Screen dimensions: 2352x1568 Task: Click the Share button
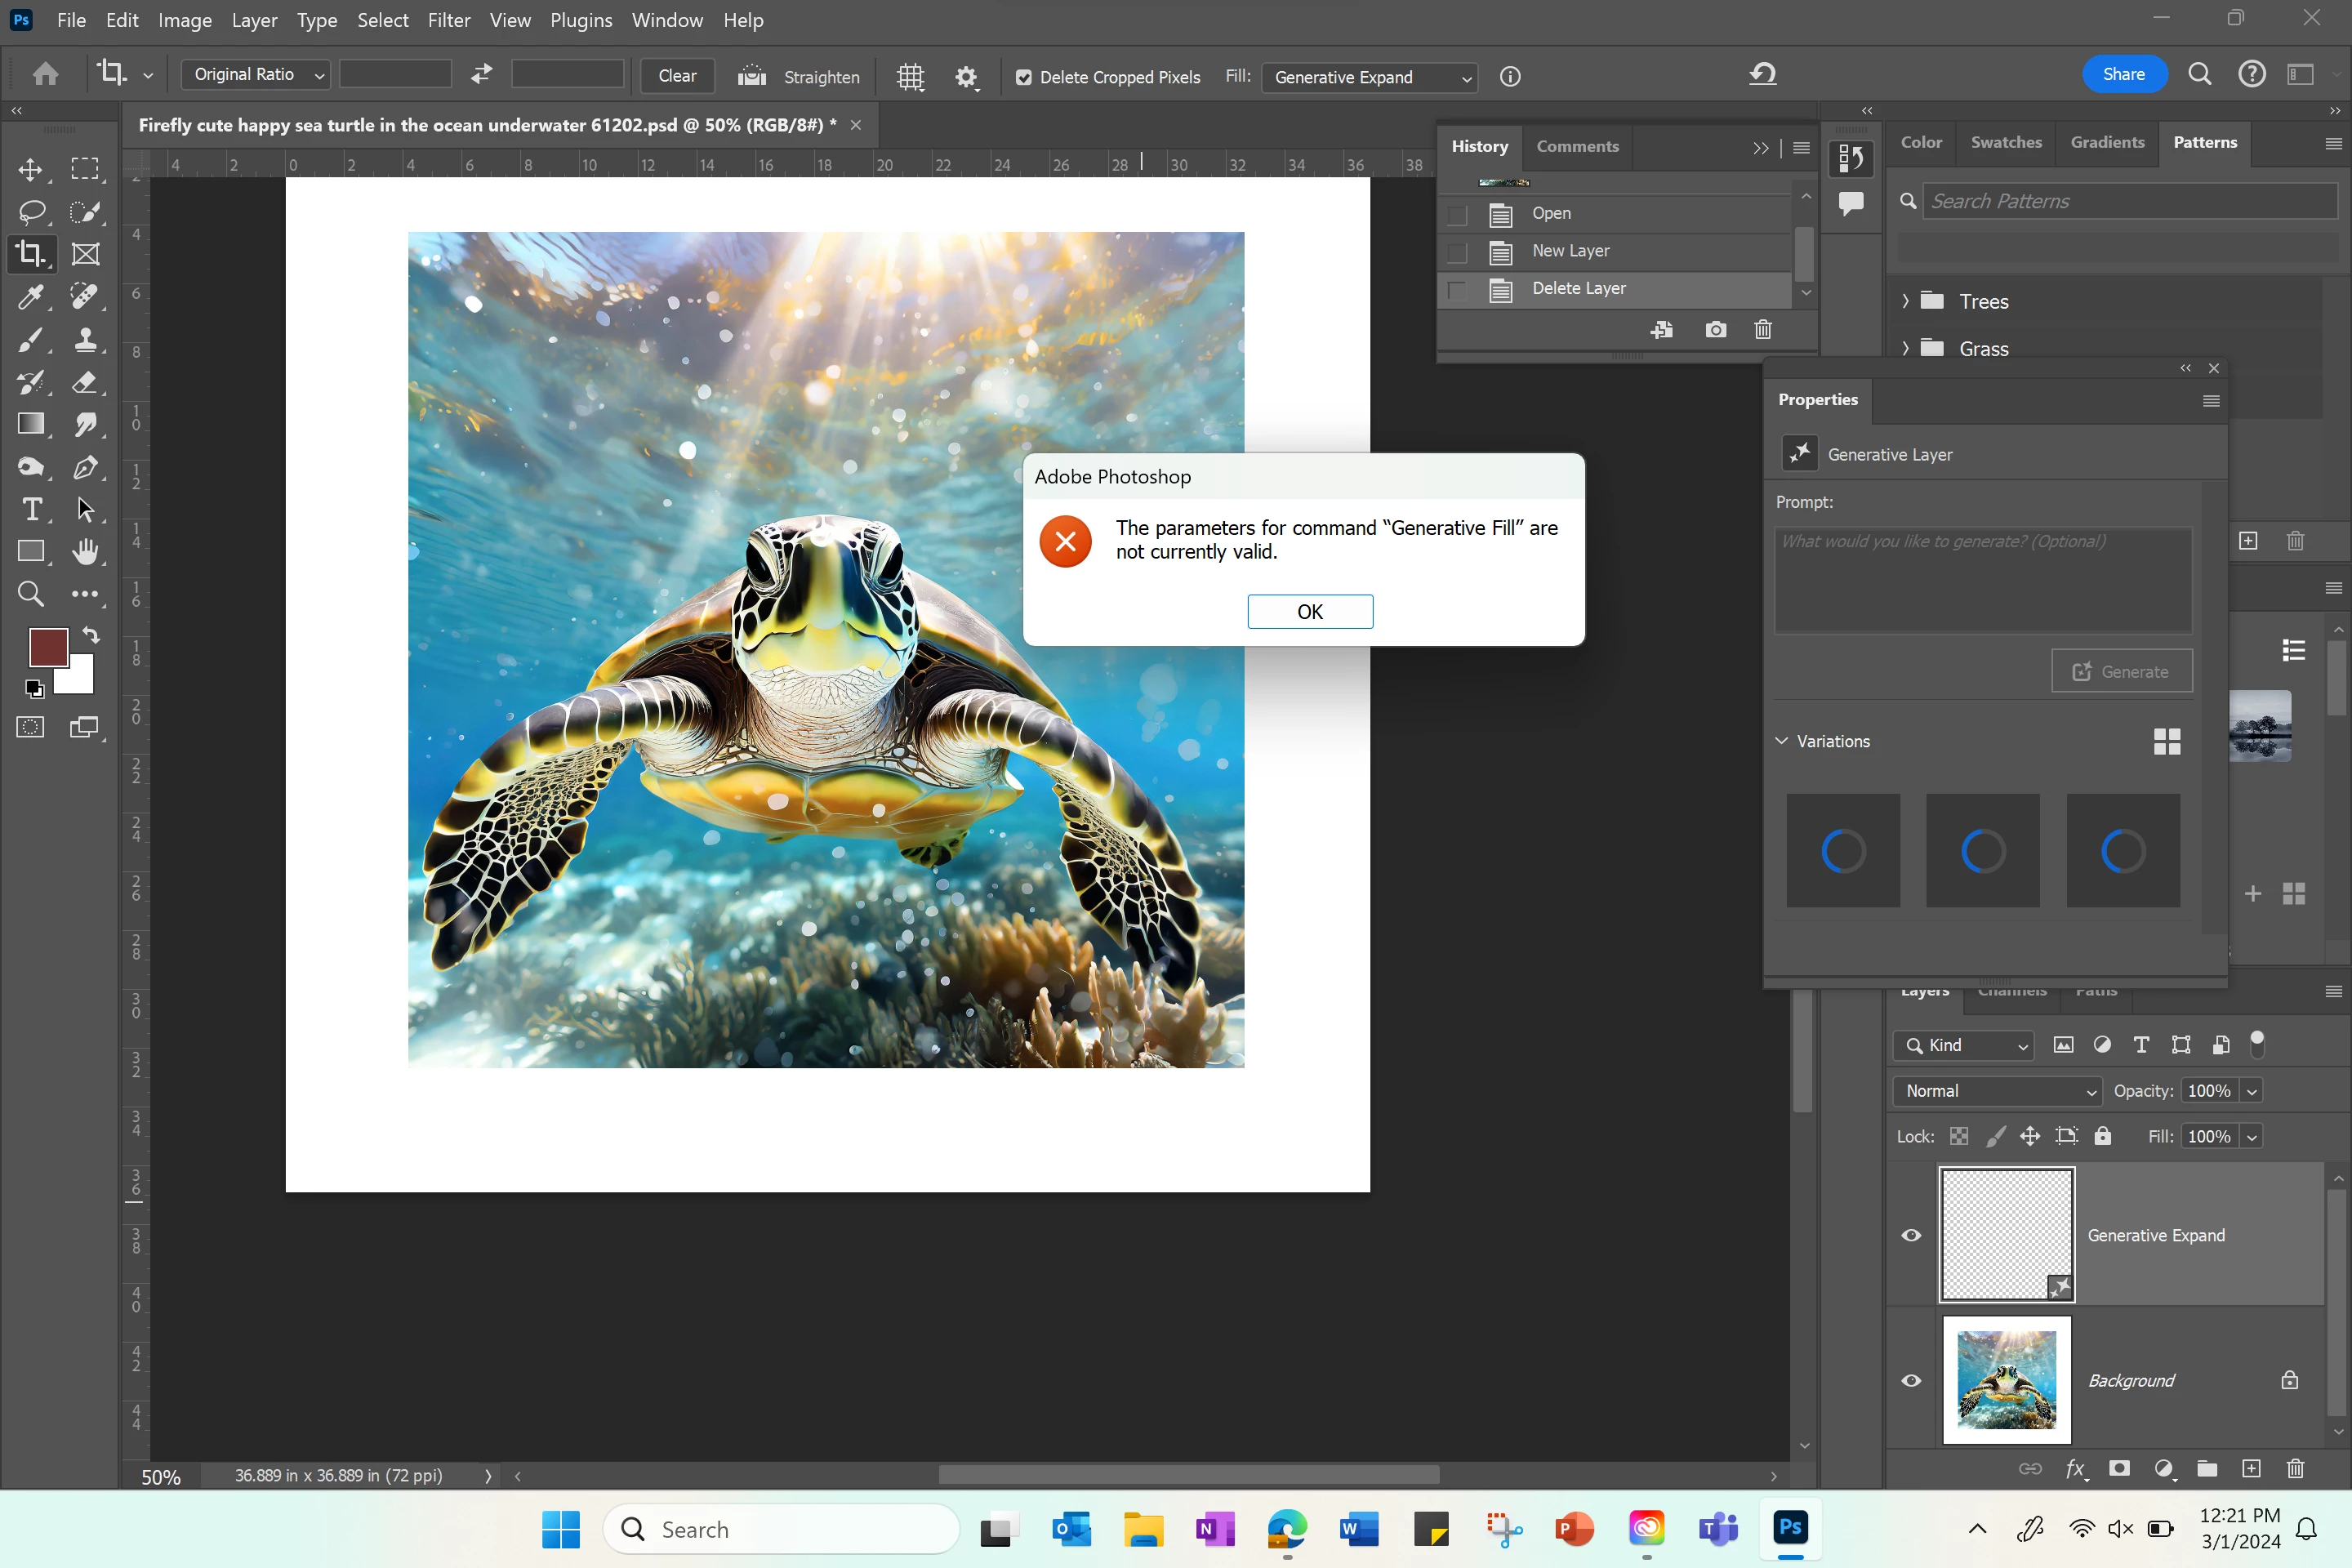click(2123, 74)
